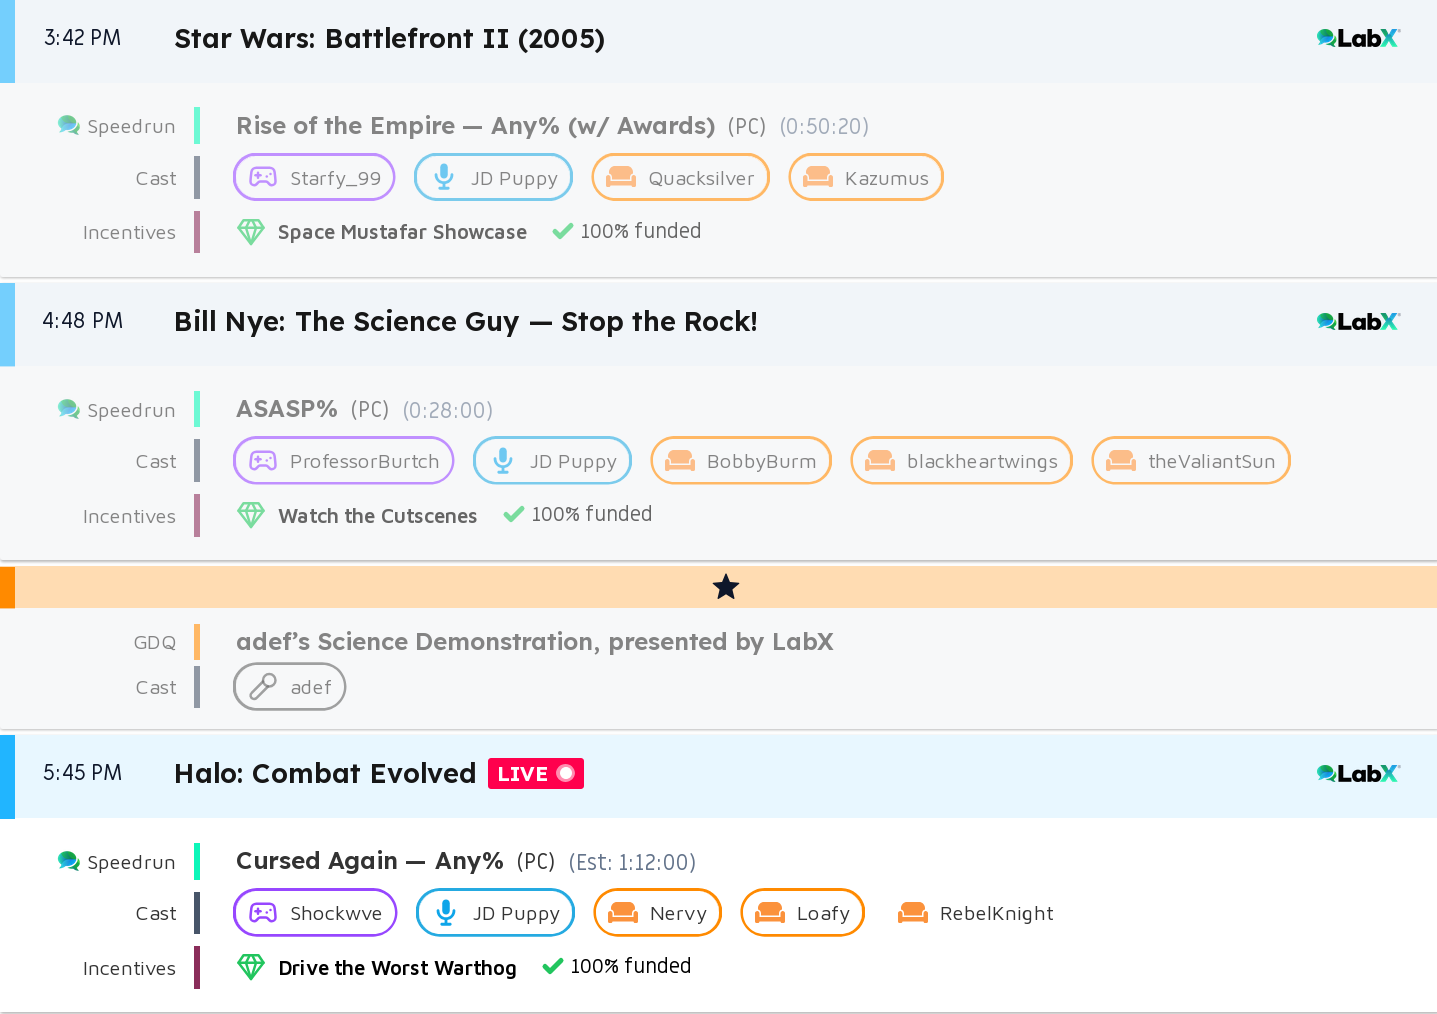Open the Loafy couch pill
The image size is (1437, 1014).
[803, 912]
